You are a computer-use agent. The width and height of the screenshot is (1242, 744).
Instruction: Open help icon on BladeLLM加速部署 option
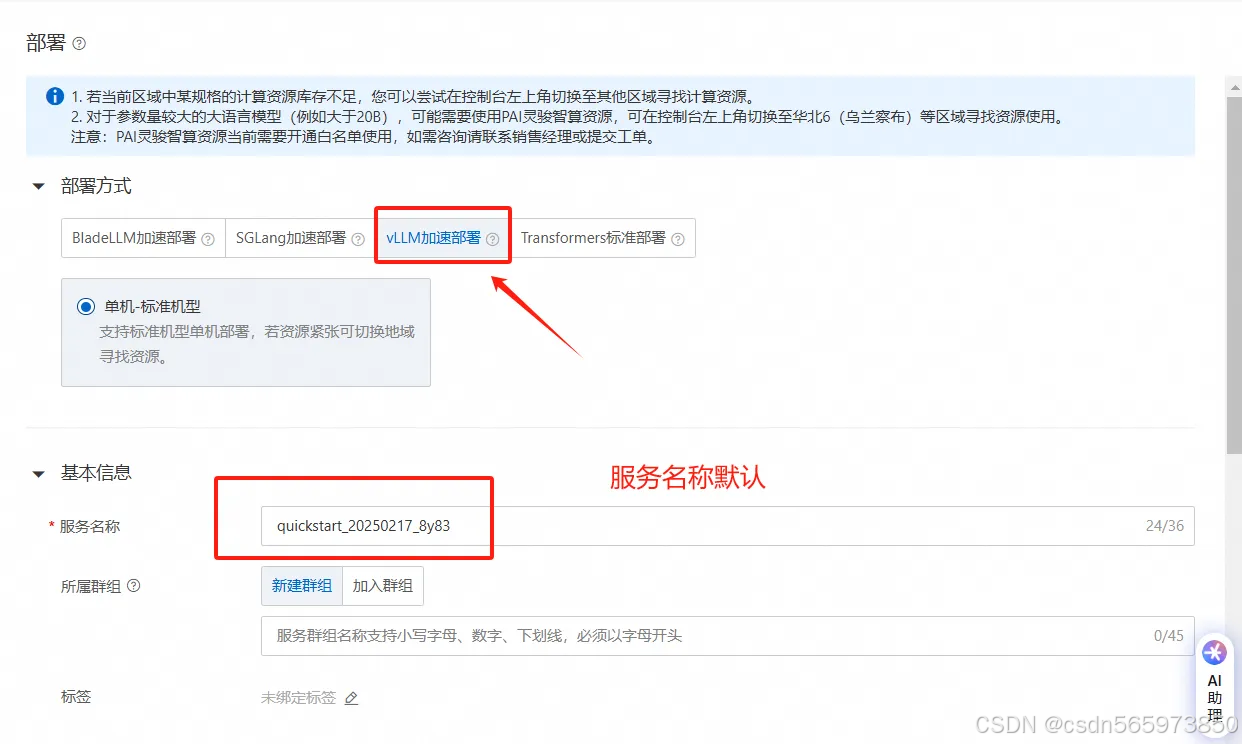207,239
